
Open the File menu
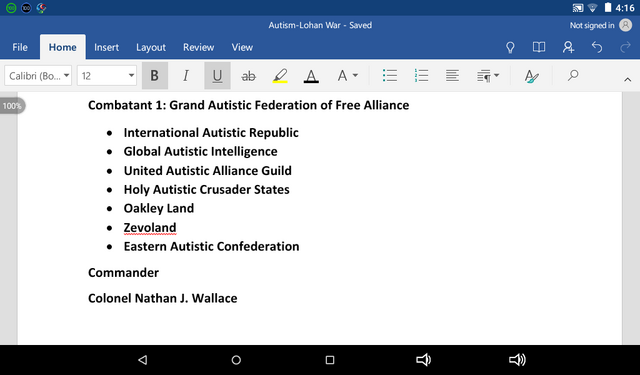[20, 47]
